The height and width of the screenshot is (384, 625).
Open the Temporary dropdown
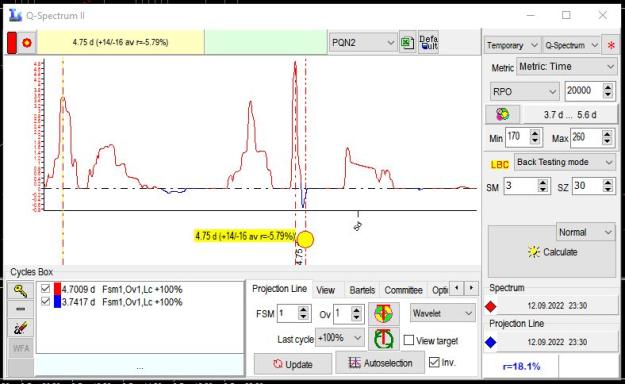(x=512, y=45)
